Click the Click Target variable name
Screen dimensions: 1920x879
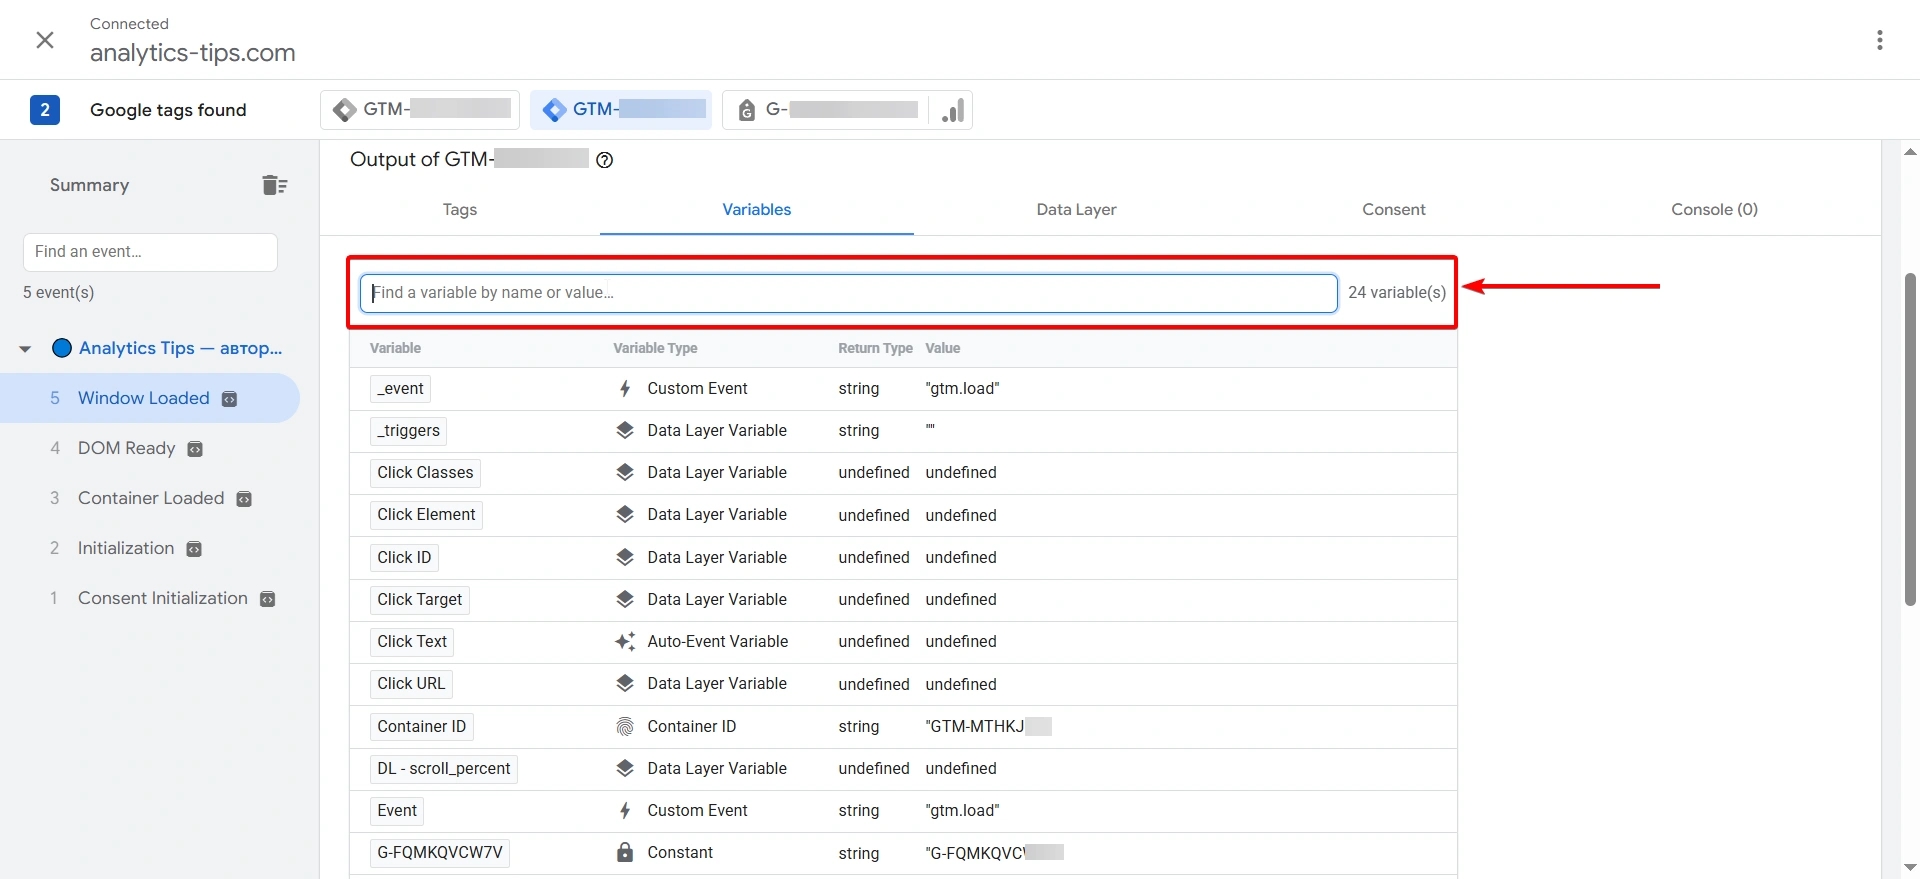point(420,600)
